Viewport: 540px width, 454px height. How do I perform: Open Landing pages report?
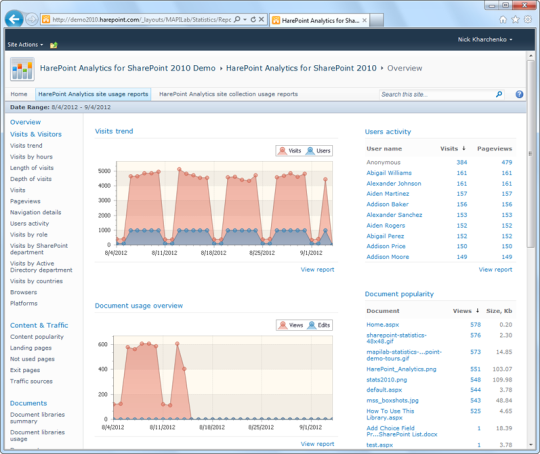coord(31,348)
